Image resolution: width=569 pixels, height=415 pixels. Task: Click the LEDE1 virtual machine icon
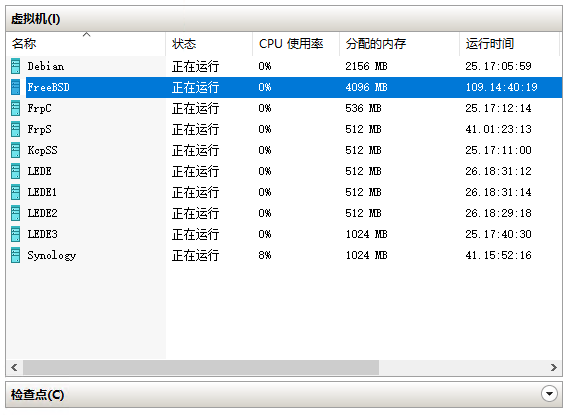pyautogui.click(x=16, y=192)
